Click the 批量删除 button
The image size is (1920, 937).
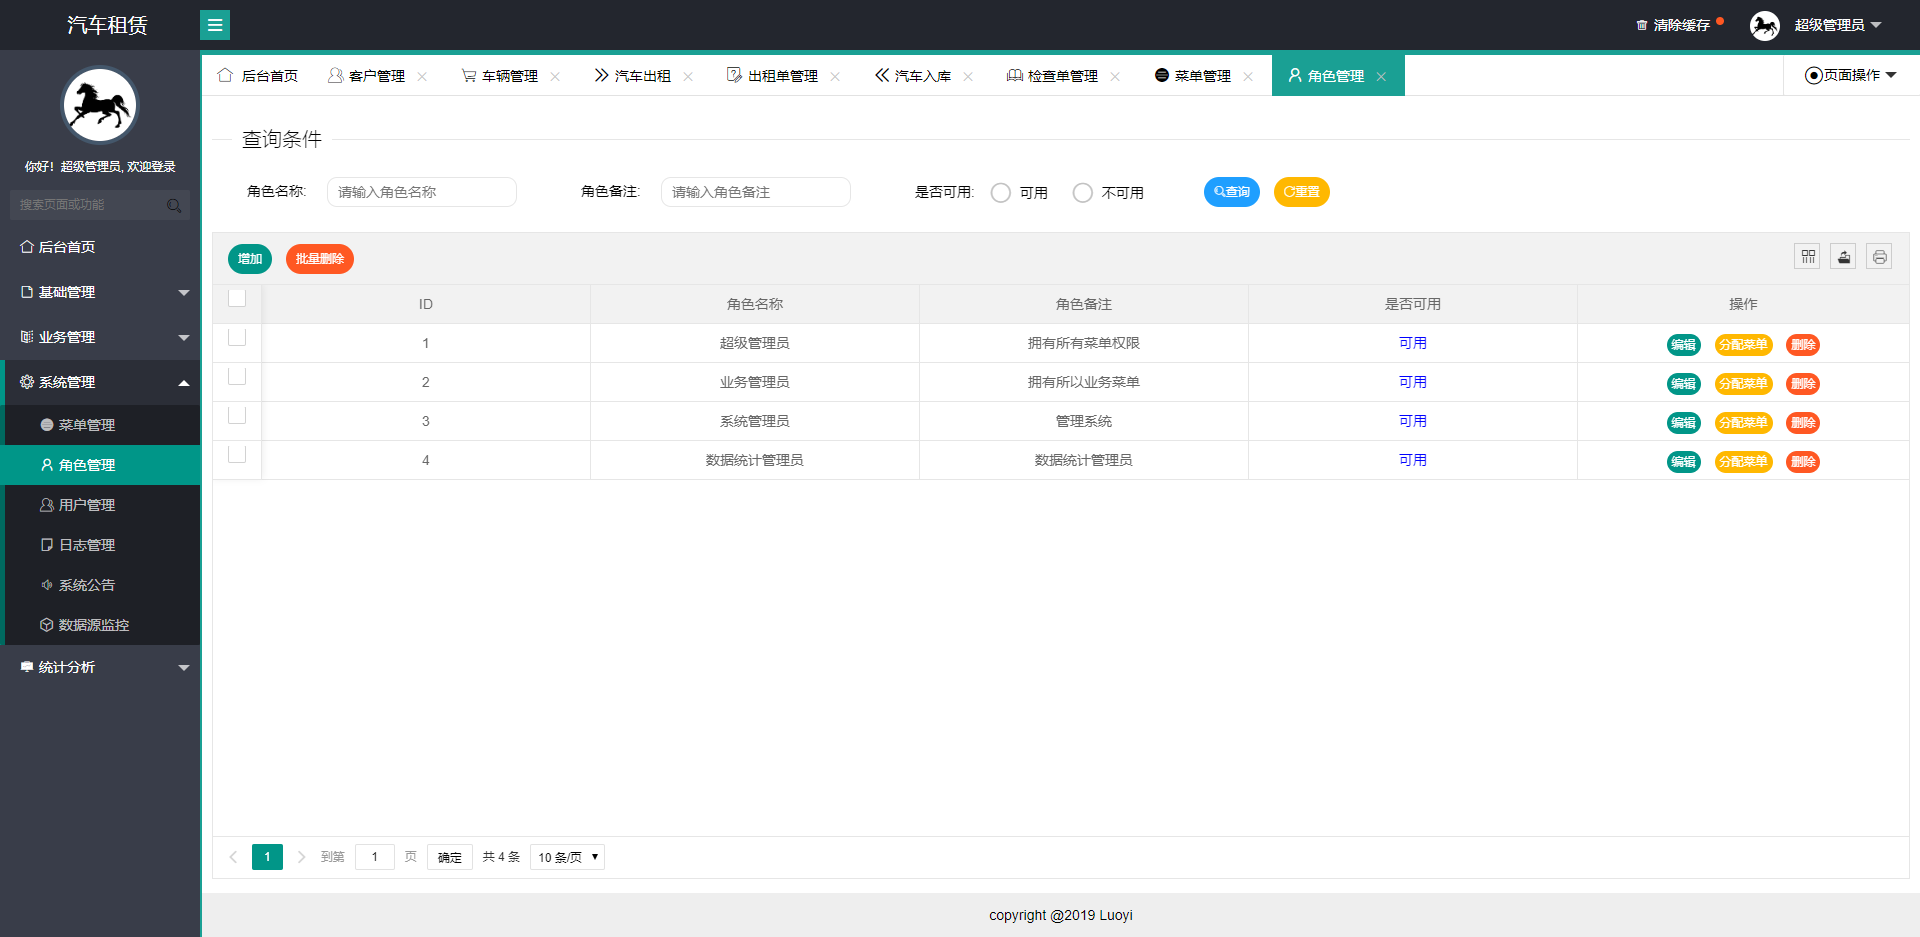click(320, 259)
